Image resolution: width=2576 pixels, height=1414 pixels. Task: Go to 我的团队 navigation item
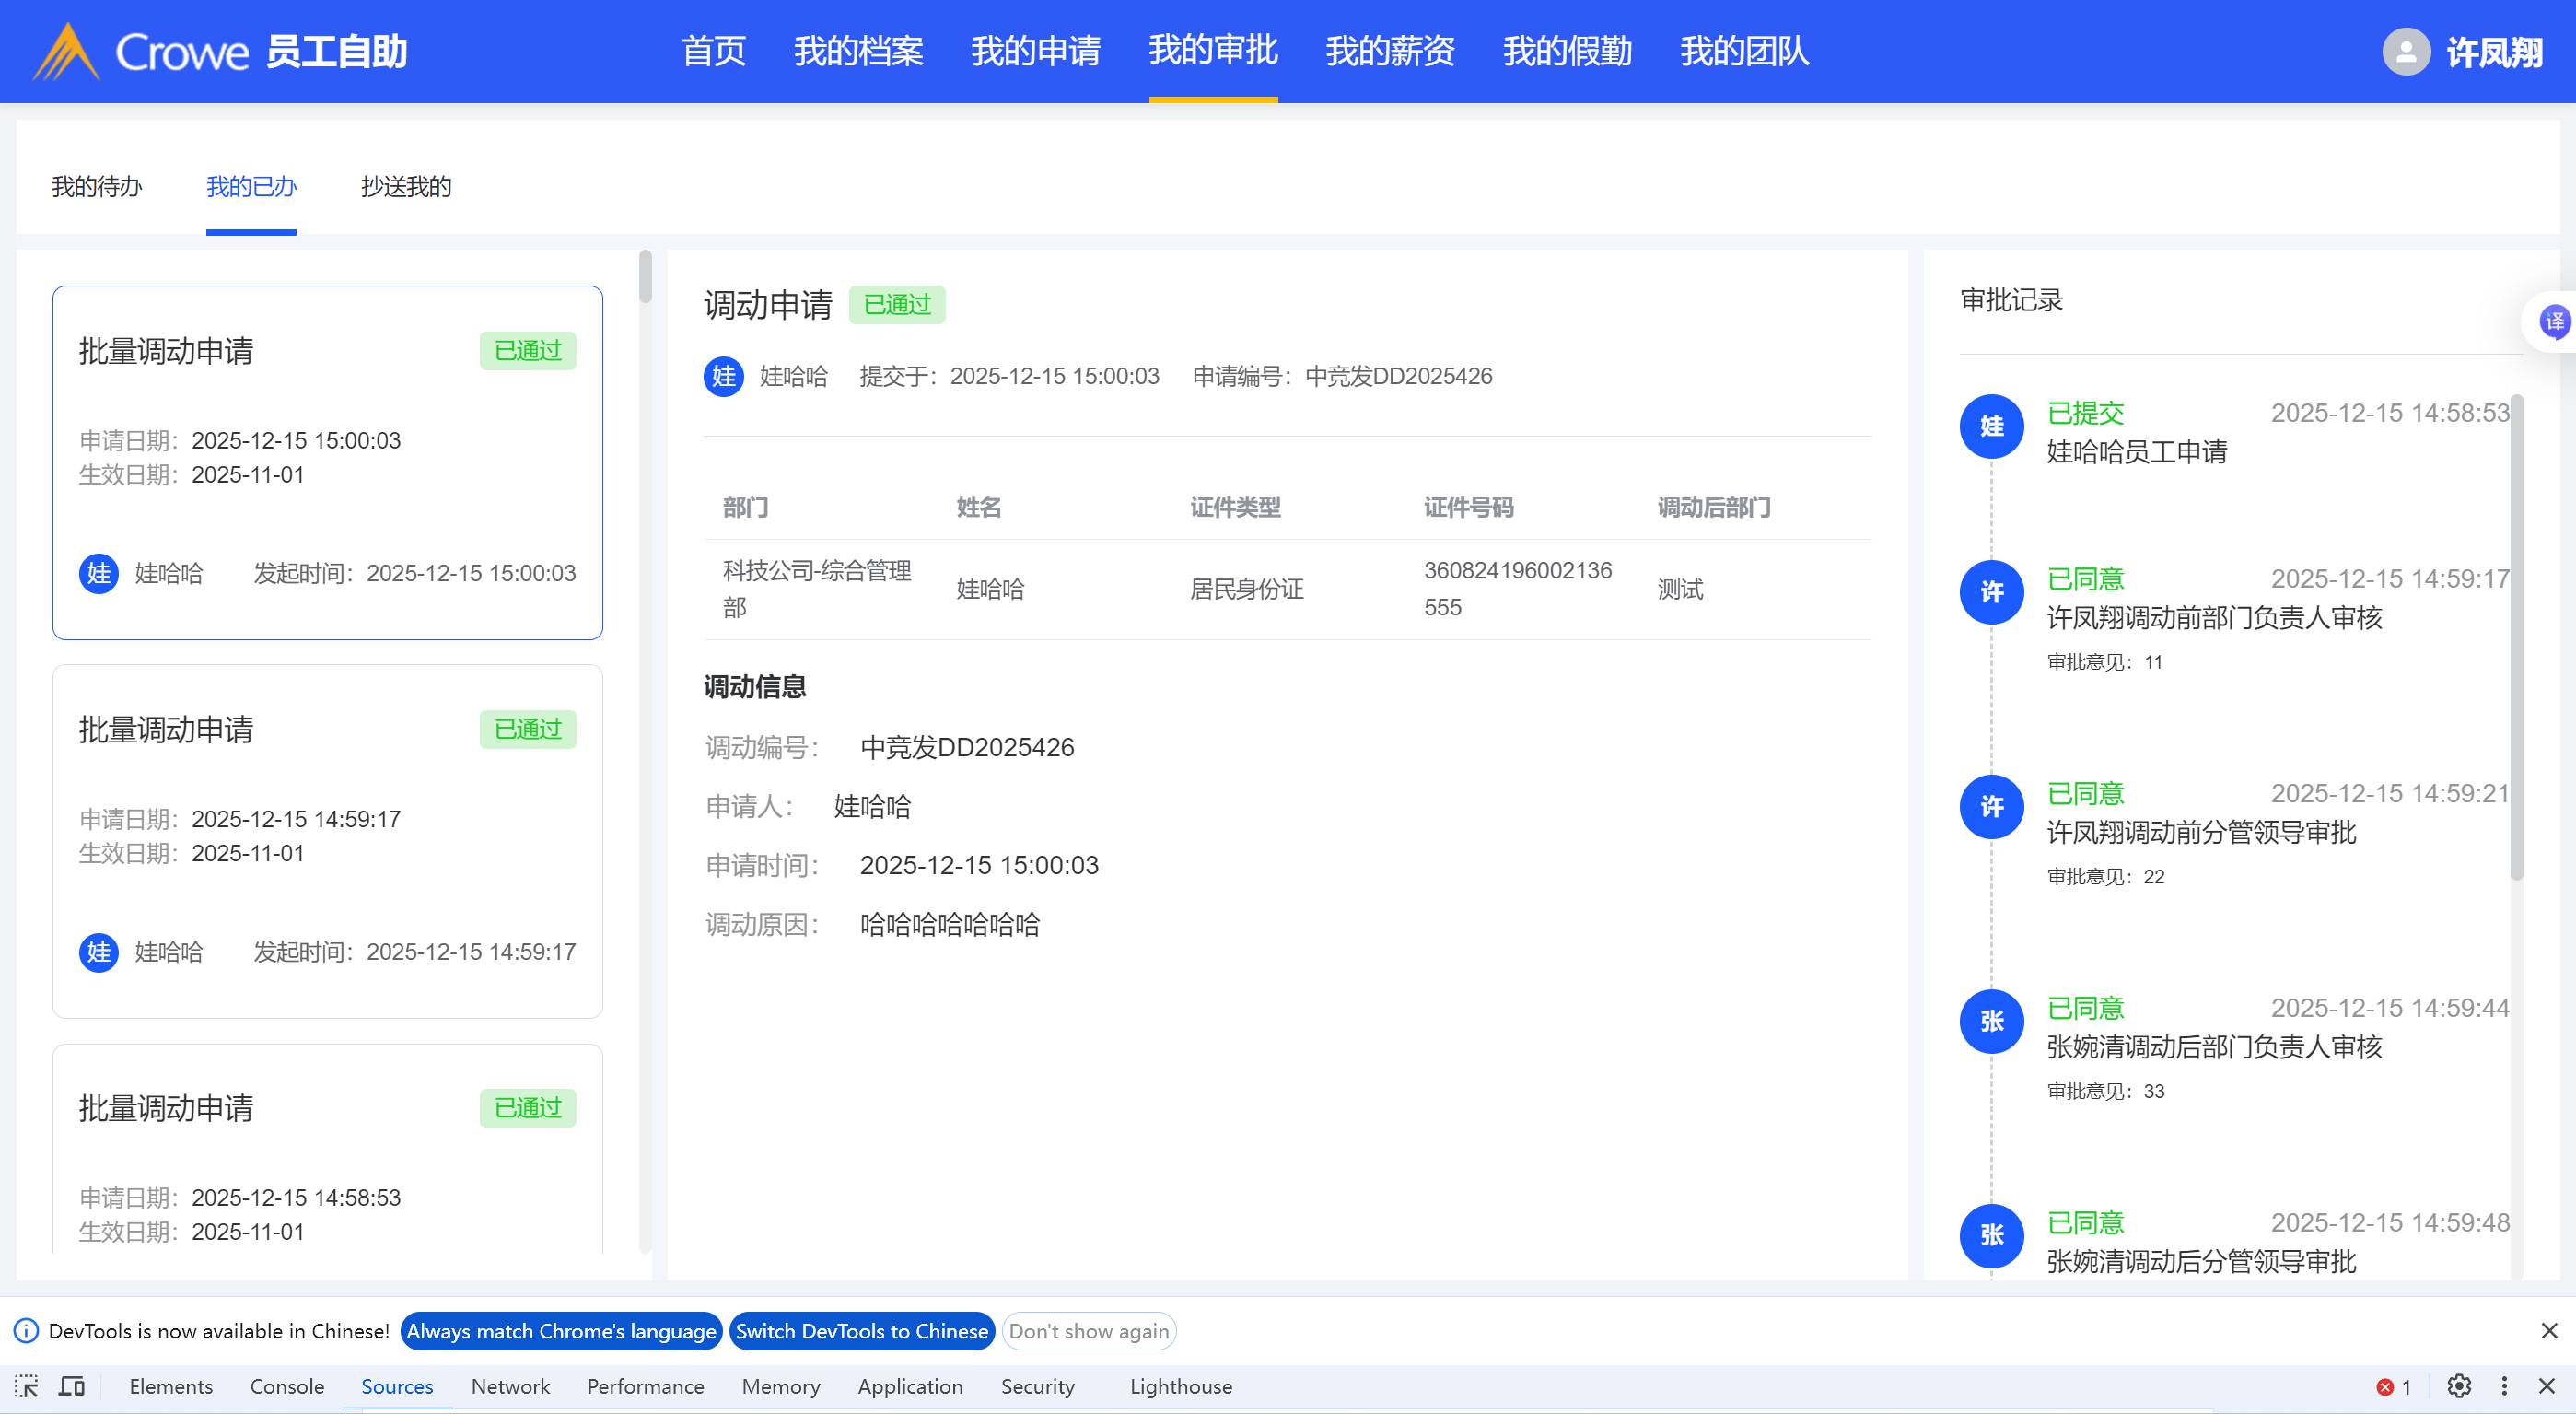1744,52
